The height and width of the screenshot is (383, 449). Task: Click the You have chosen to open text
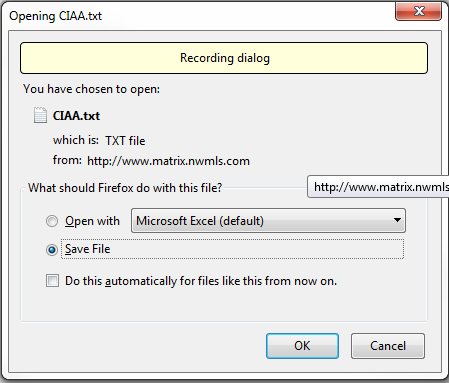click(x=91, y=89)
